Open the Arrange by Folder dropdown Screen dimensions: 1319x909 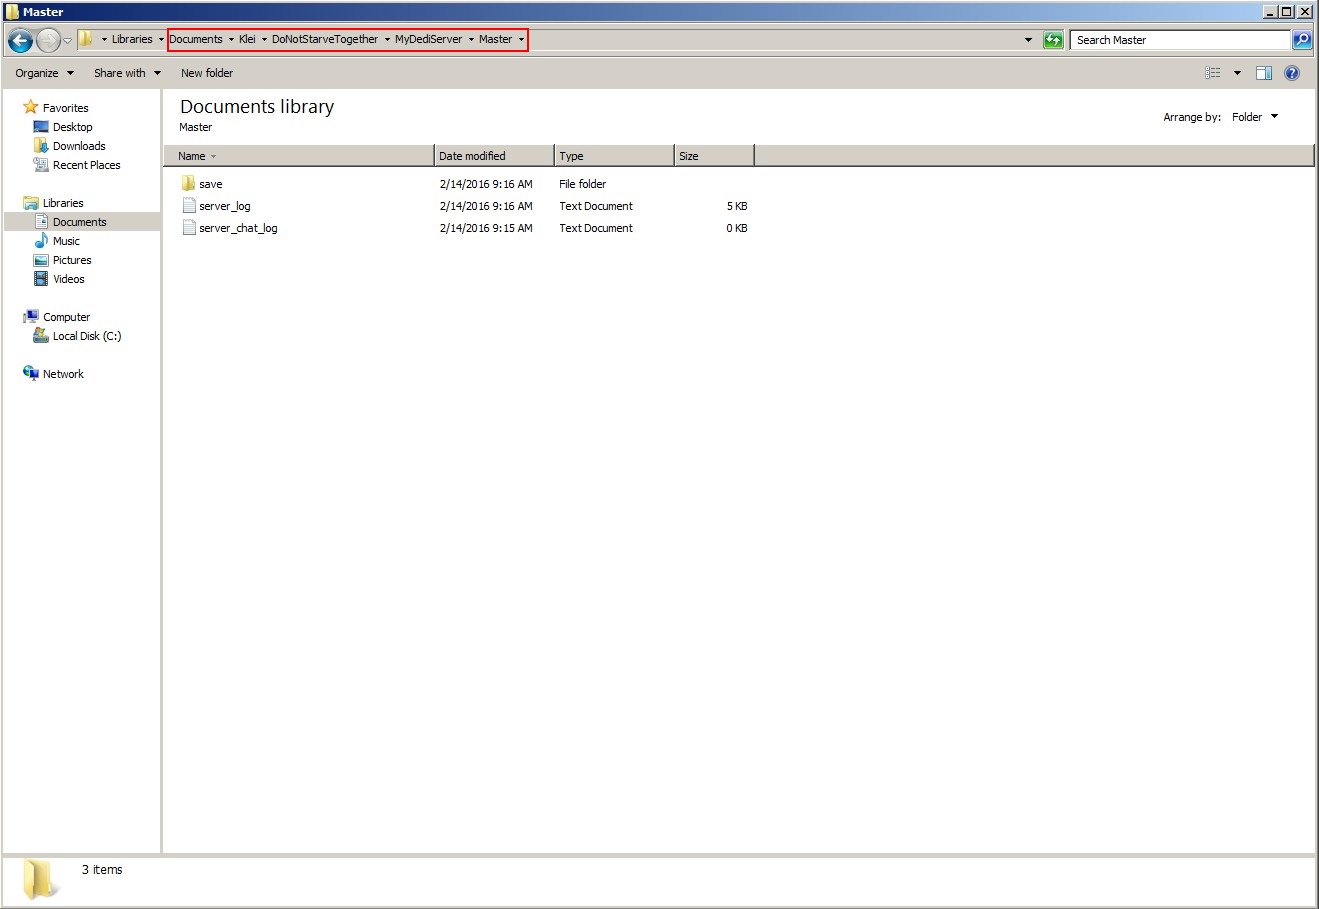click(x=1255, y=117)
